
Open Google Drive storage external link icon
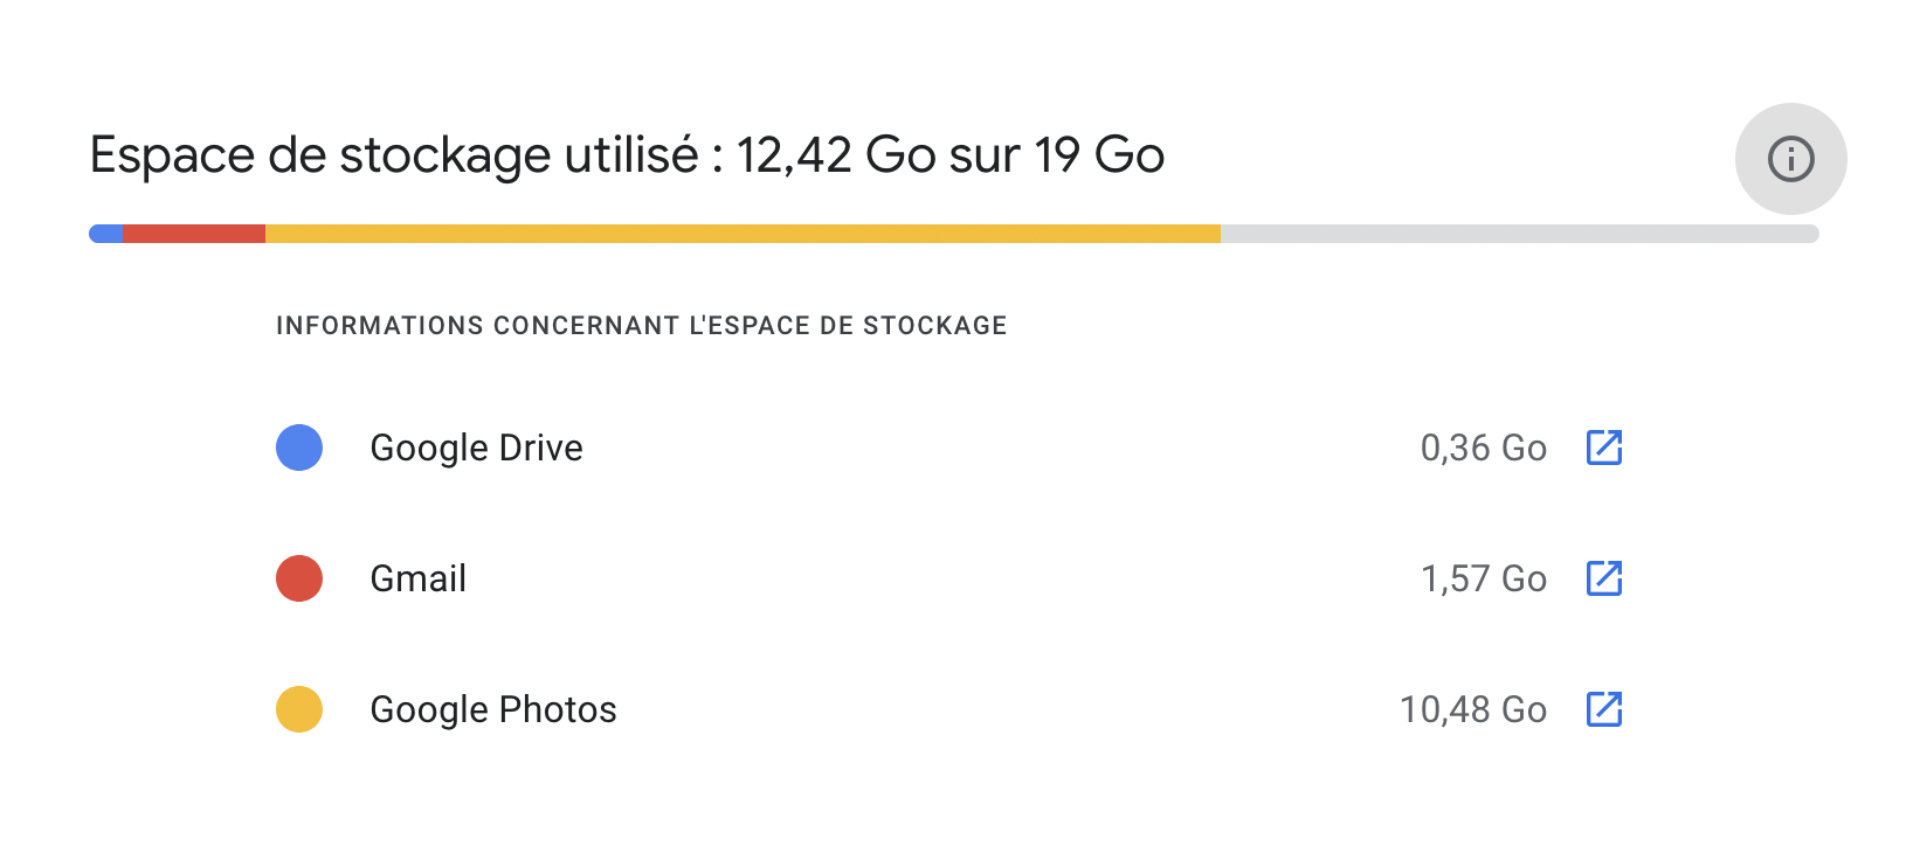coord(1604,448)
